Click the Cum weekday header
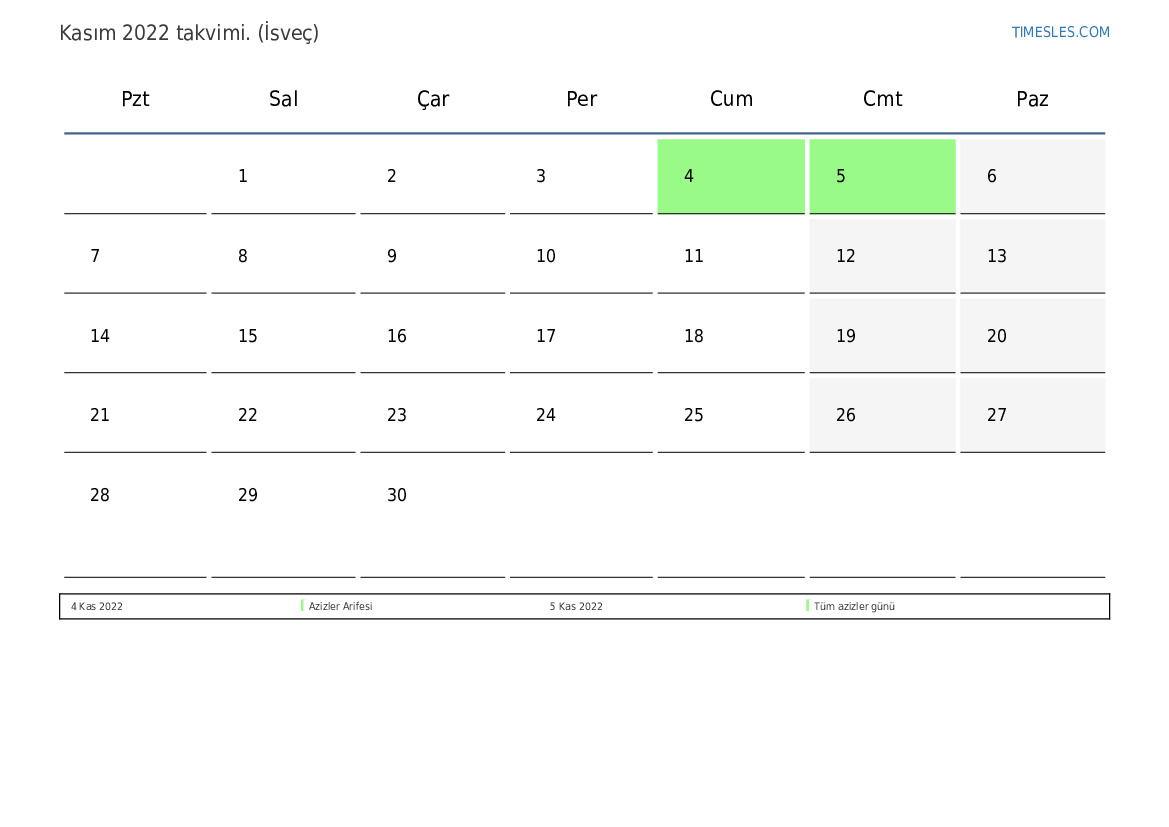Screen dimensions: 1169x827 (731, 99)
